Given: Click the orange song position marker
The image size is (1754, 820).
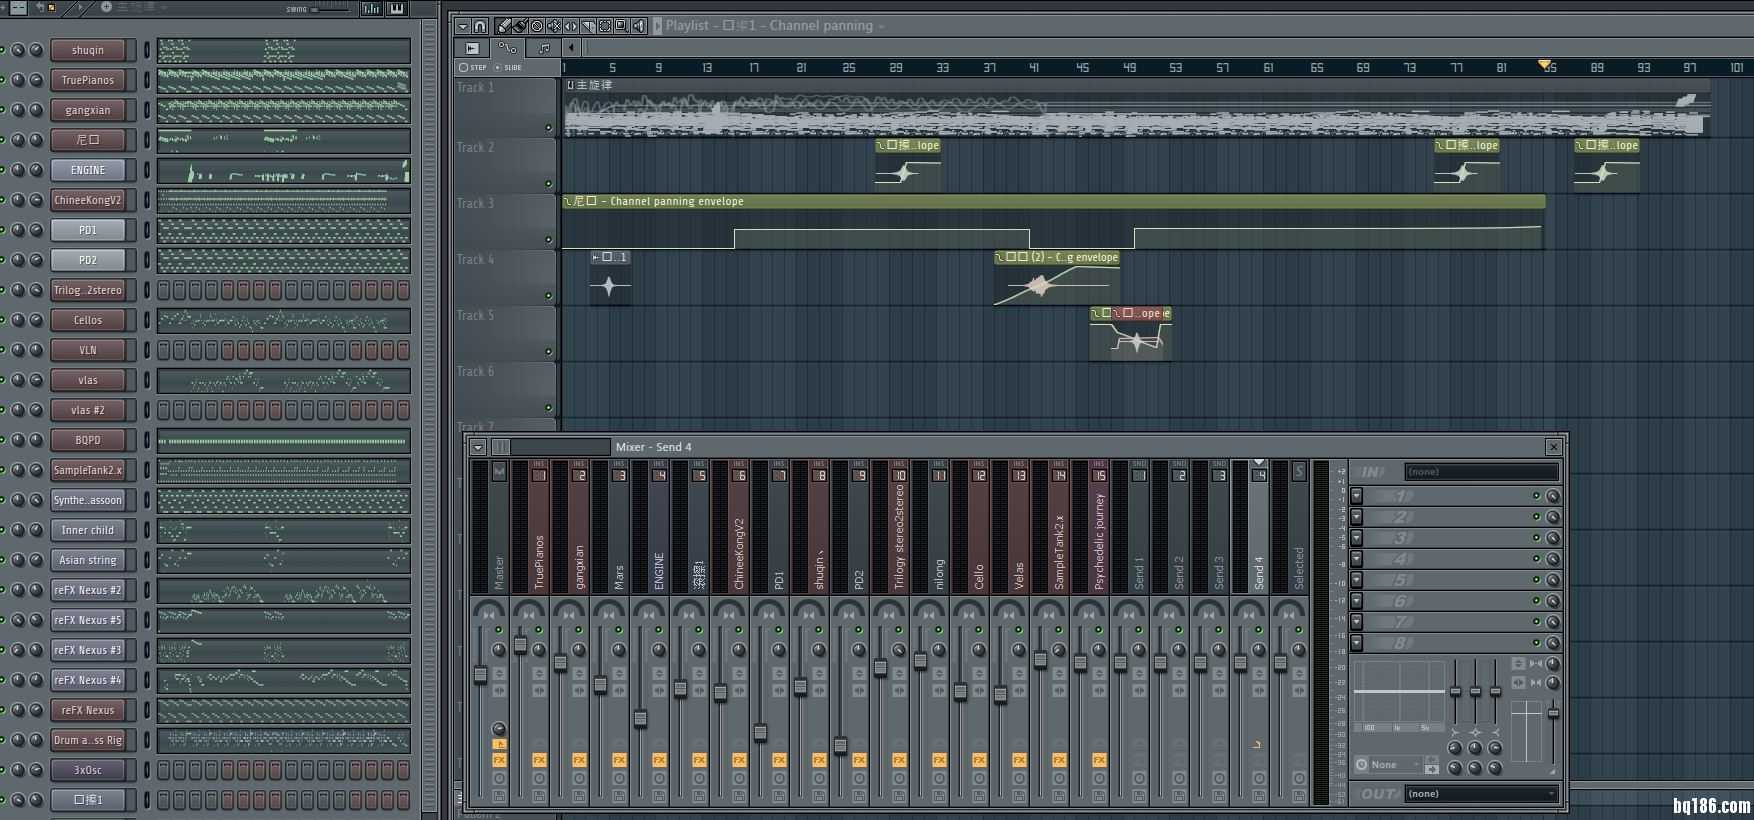Looking at the screenshot, I should click(x=1544, y=65).
